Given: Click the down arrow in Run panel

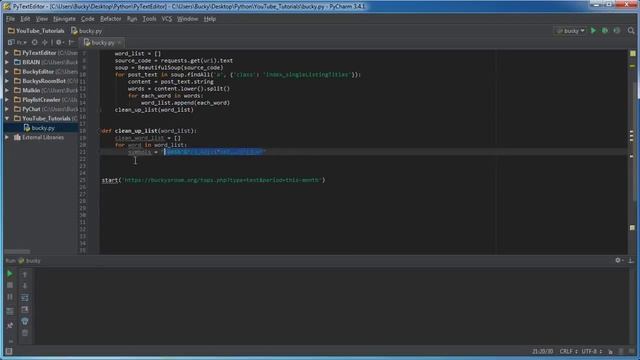Looking at the screenshot, I should coord(25,286).
